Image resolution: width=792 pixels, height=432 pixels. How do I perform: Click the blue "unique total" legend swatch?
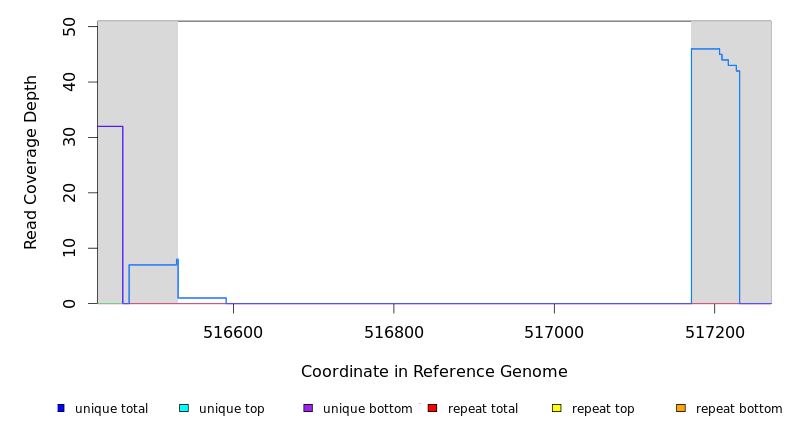[61, 408]
